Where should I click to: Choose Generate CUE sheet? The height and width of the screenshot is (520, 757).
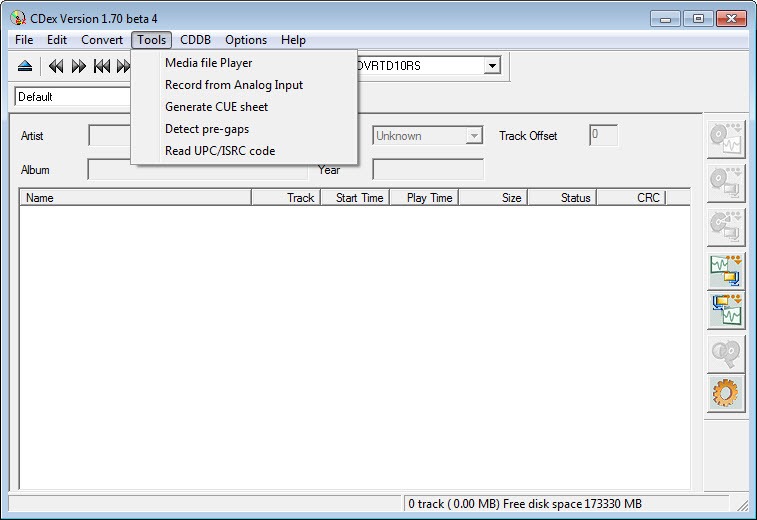244,107
